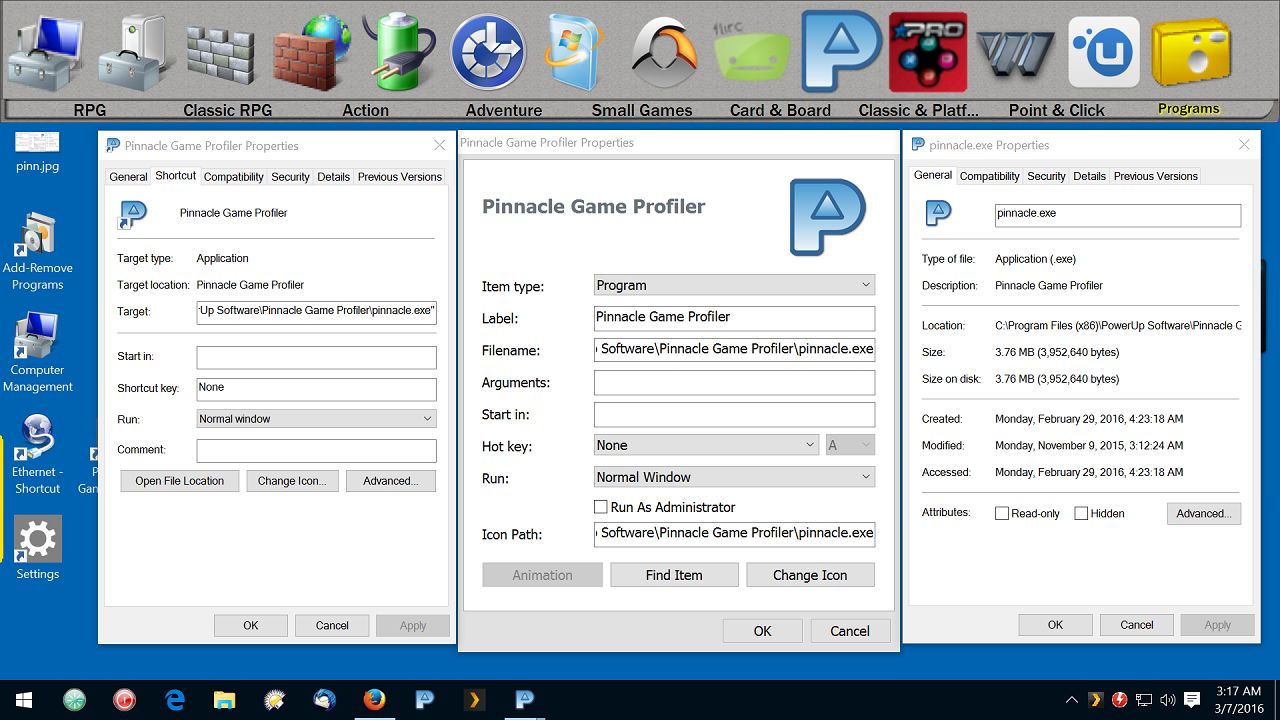Check the Read-only attribute box
The image size is (1280, 720).
point(1002,514)
